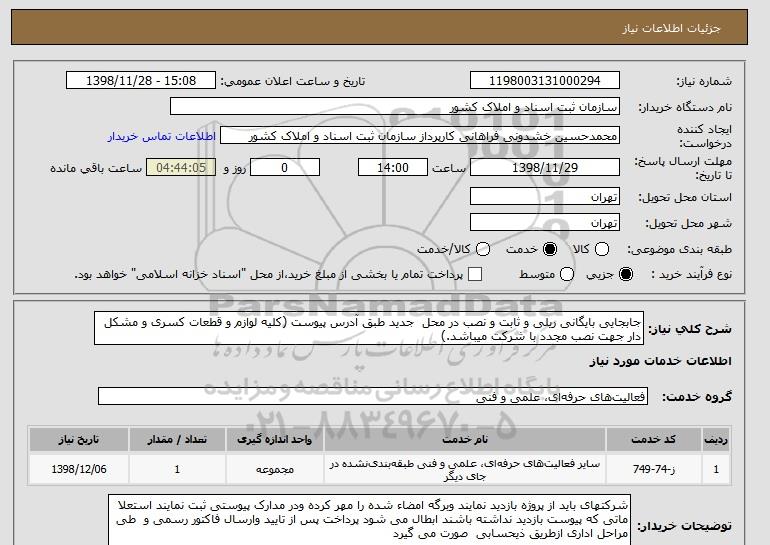Viewport: 770px width, 545px height.
Task: Click the ردیف column header
Action: pos(715,439)
